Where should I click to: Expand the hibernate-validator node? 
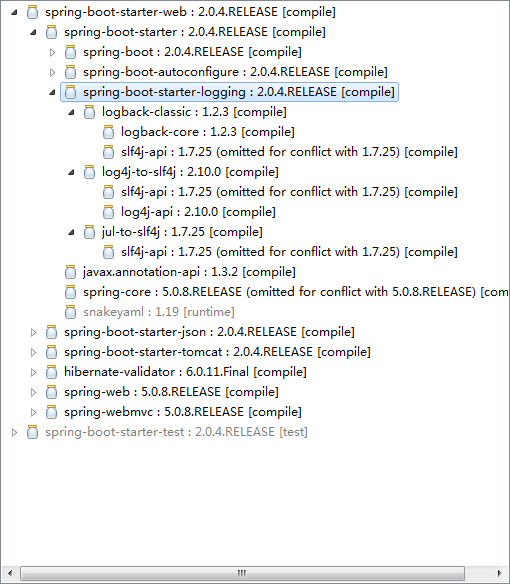pyautogui.click(x=34, y=372)
